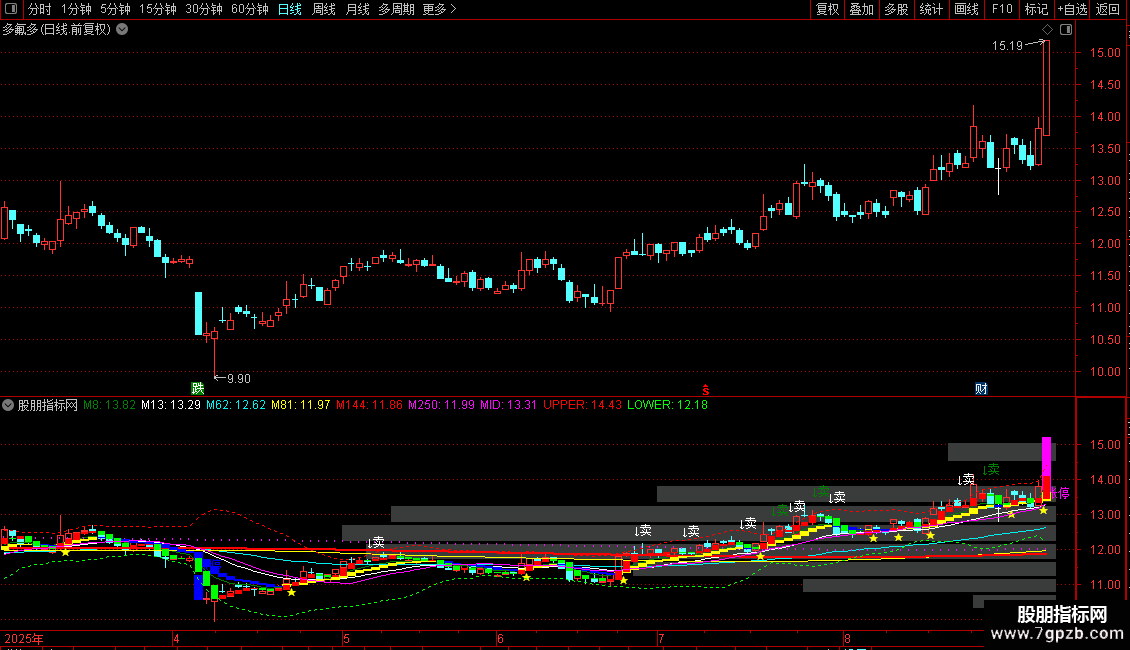This screenshot has height=650, width=1130.
Task: Click the diamond marker icon above chart
Action: [x=1048, y=30]
